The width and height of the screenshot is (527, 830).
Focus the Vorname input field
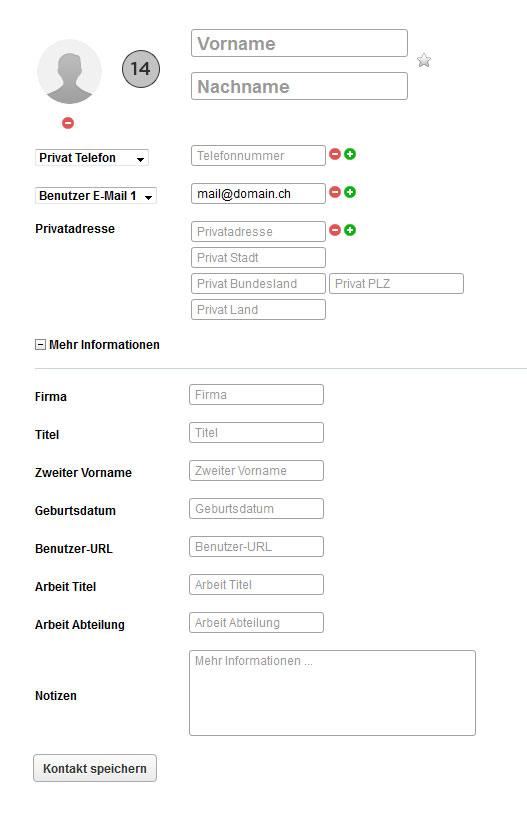coord(299,43)
